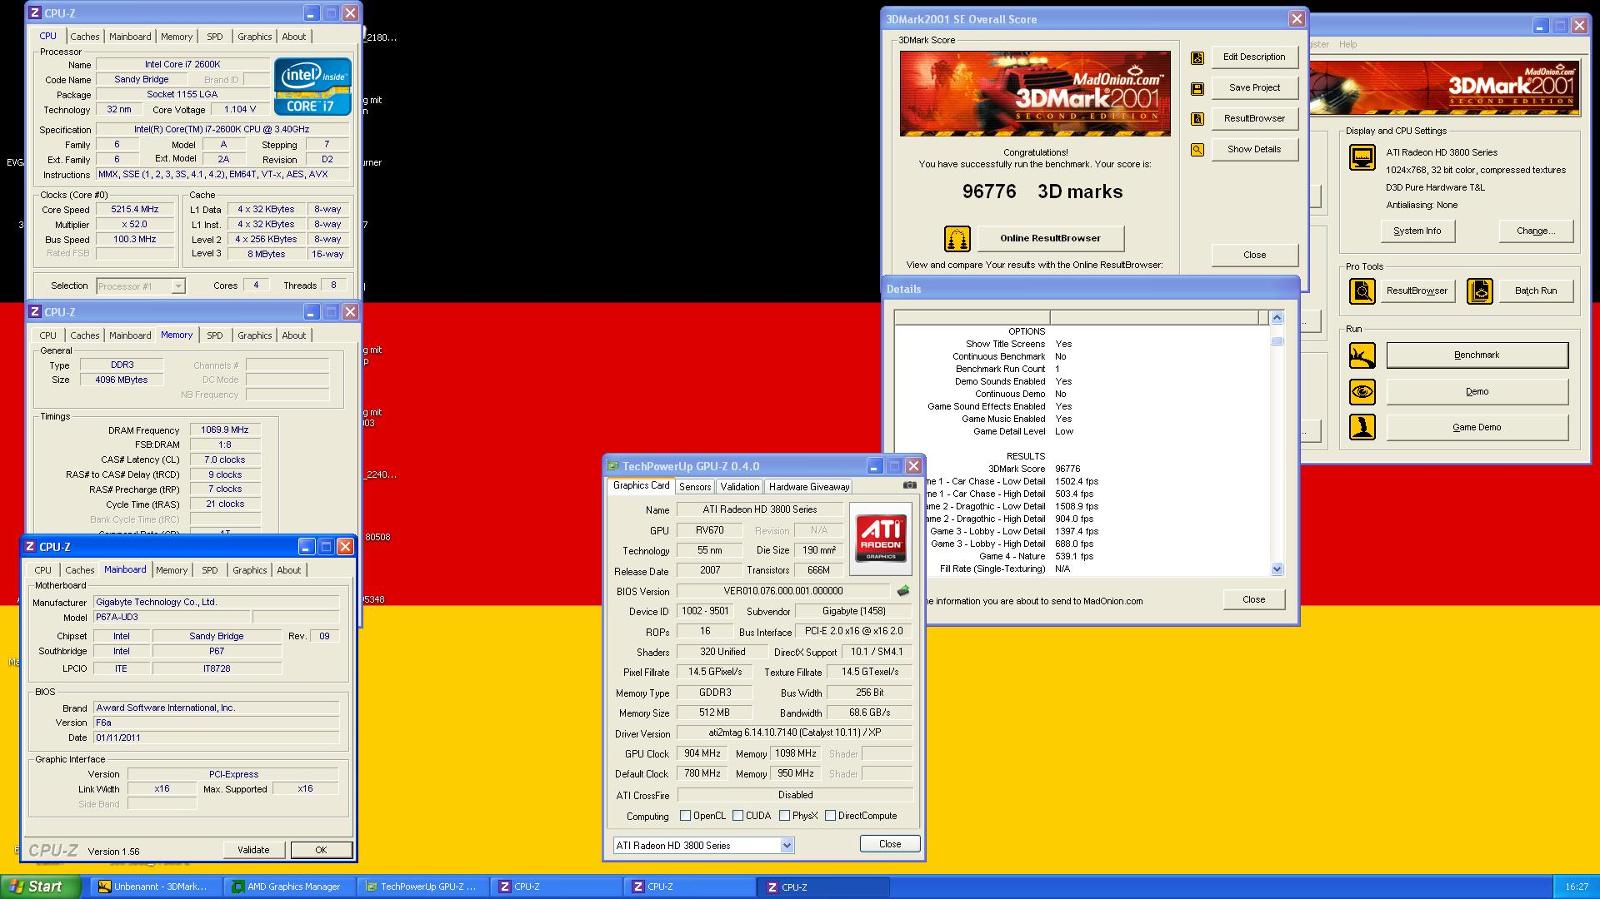Click the Motherboard model field P67A-UD3
Image resolution: width=1600 pixels, height=899 pixels.
coord(172,617)
